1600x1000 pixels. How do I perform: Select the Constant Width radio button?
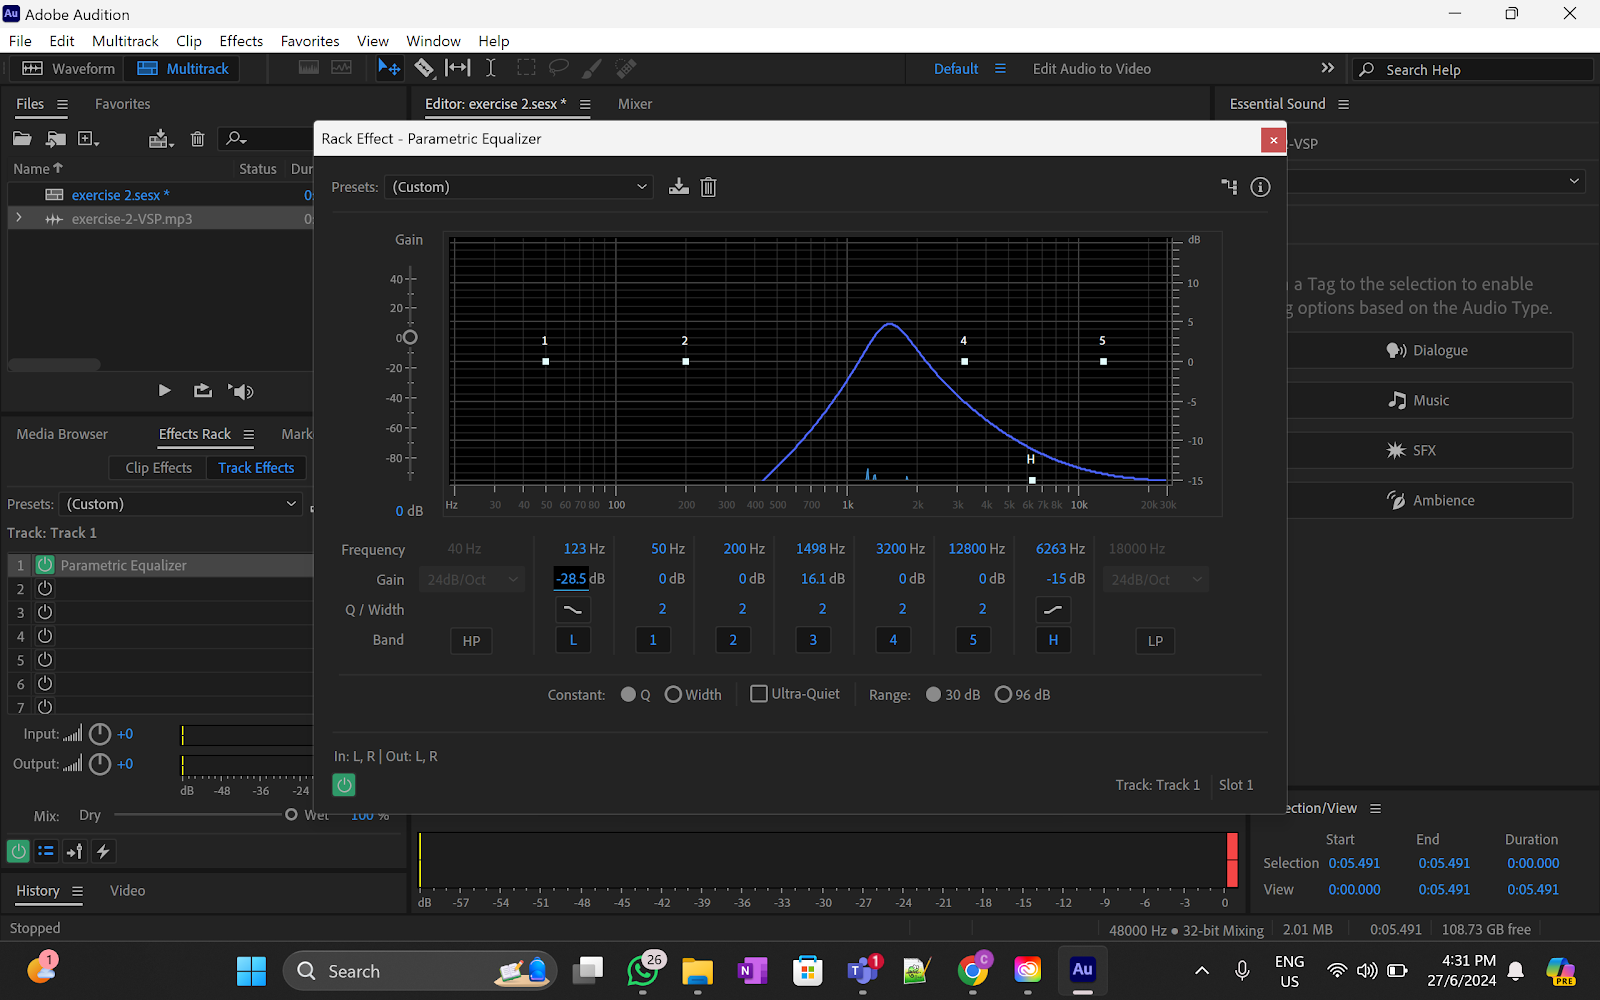point(673,694)
